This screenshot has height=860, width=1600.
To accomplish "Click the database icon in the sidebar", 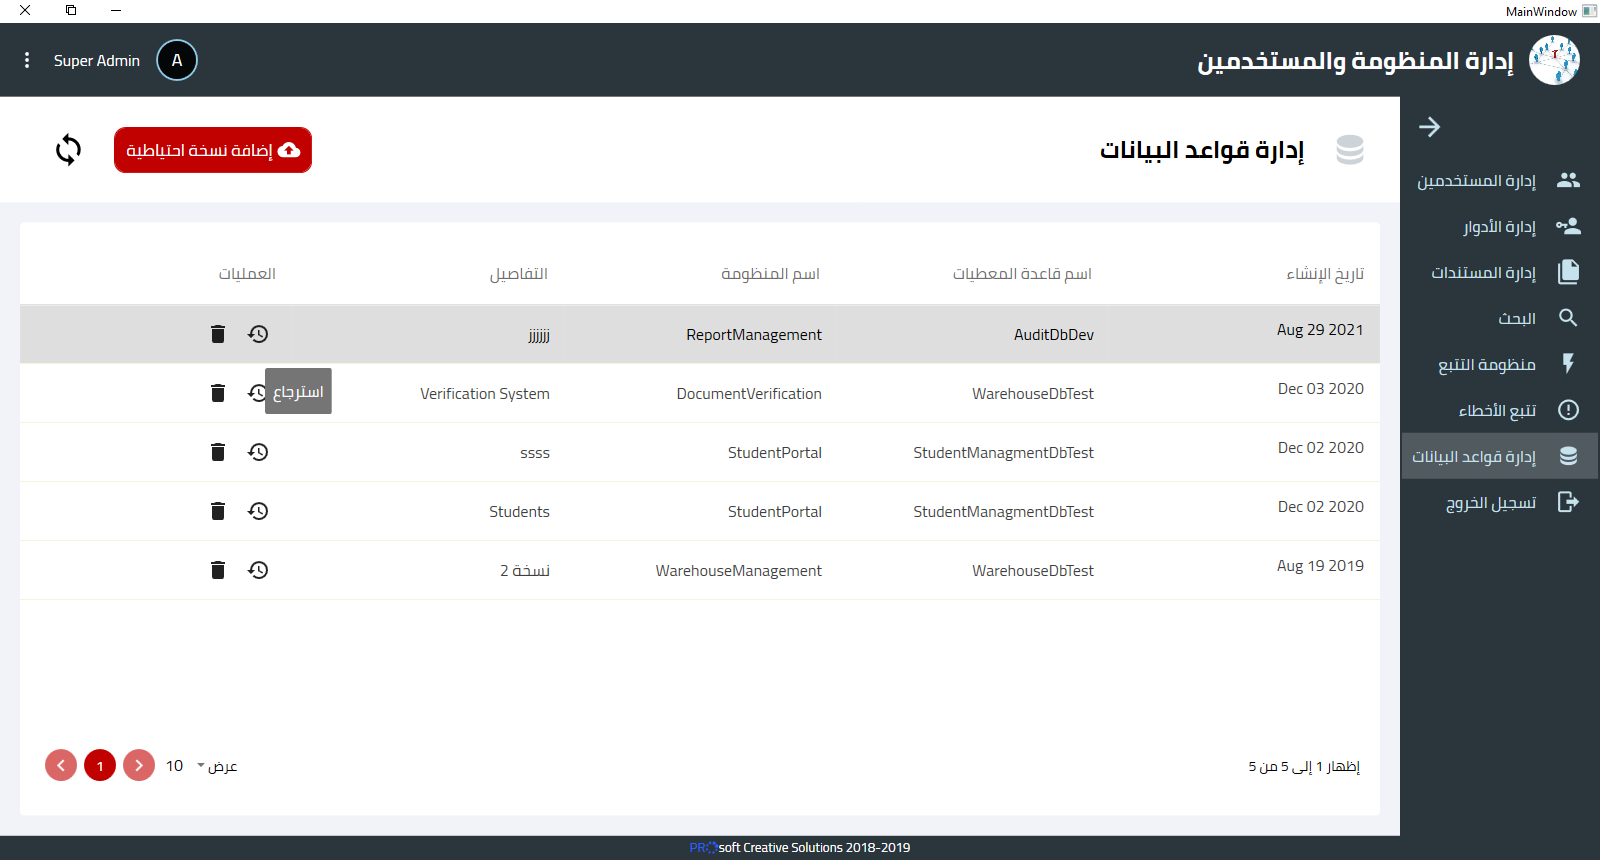I will pyautogui.click(x=1568, y=456).
